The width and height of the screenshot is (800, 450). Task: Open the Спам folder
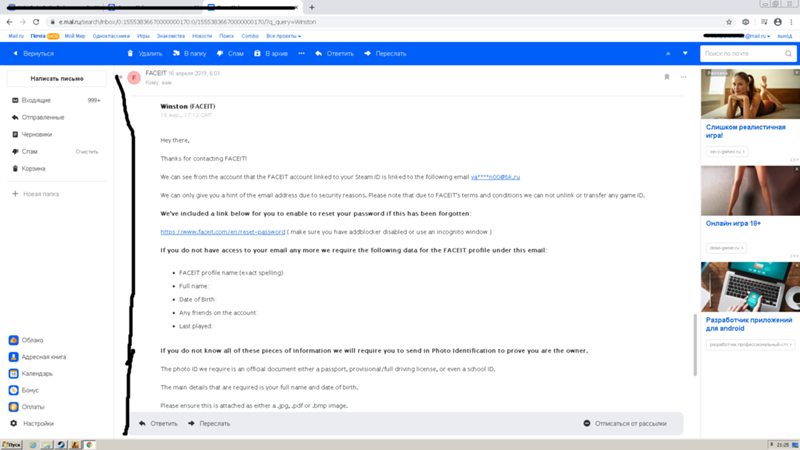[29, 152]
